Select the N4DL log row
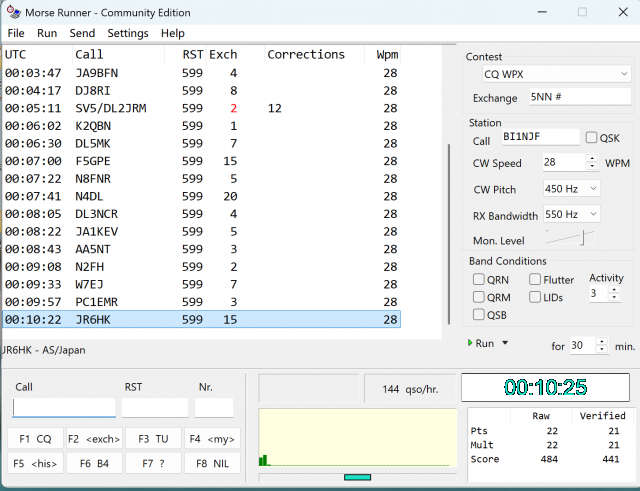640x491 pixels. 202,196
